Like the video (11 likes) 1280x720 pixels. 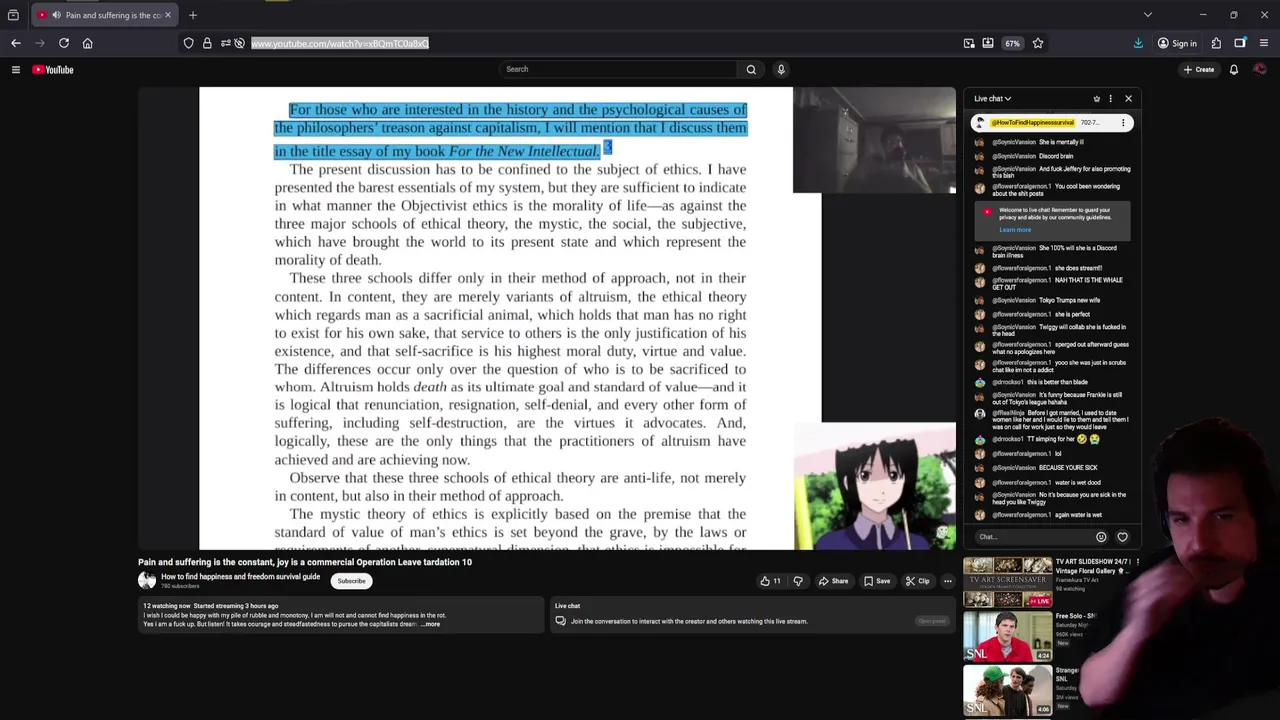(770, 581)
